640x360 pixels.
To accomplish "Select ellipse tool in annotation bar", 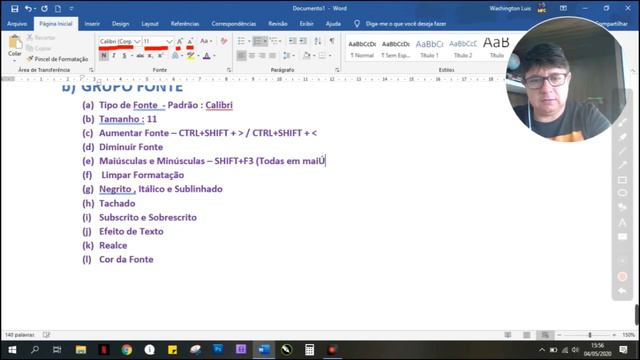I will (x=622, y=193).
